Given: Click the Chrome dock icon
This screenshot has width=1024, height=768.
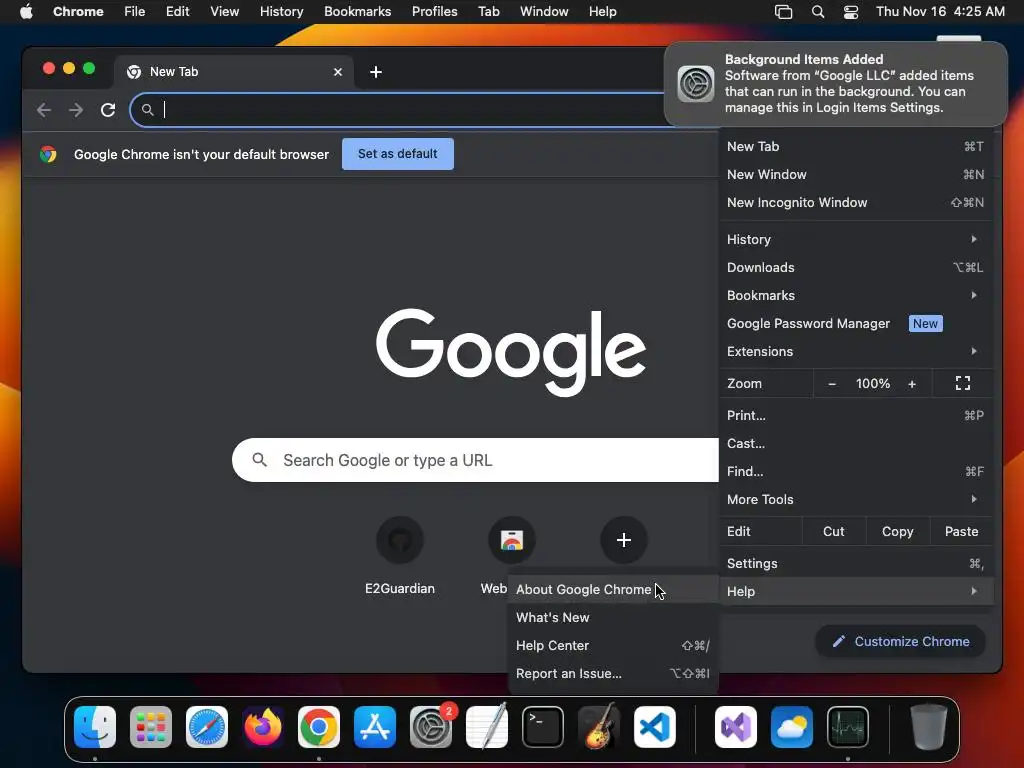Looking at the screenshot, I should pos(319,727).
